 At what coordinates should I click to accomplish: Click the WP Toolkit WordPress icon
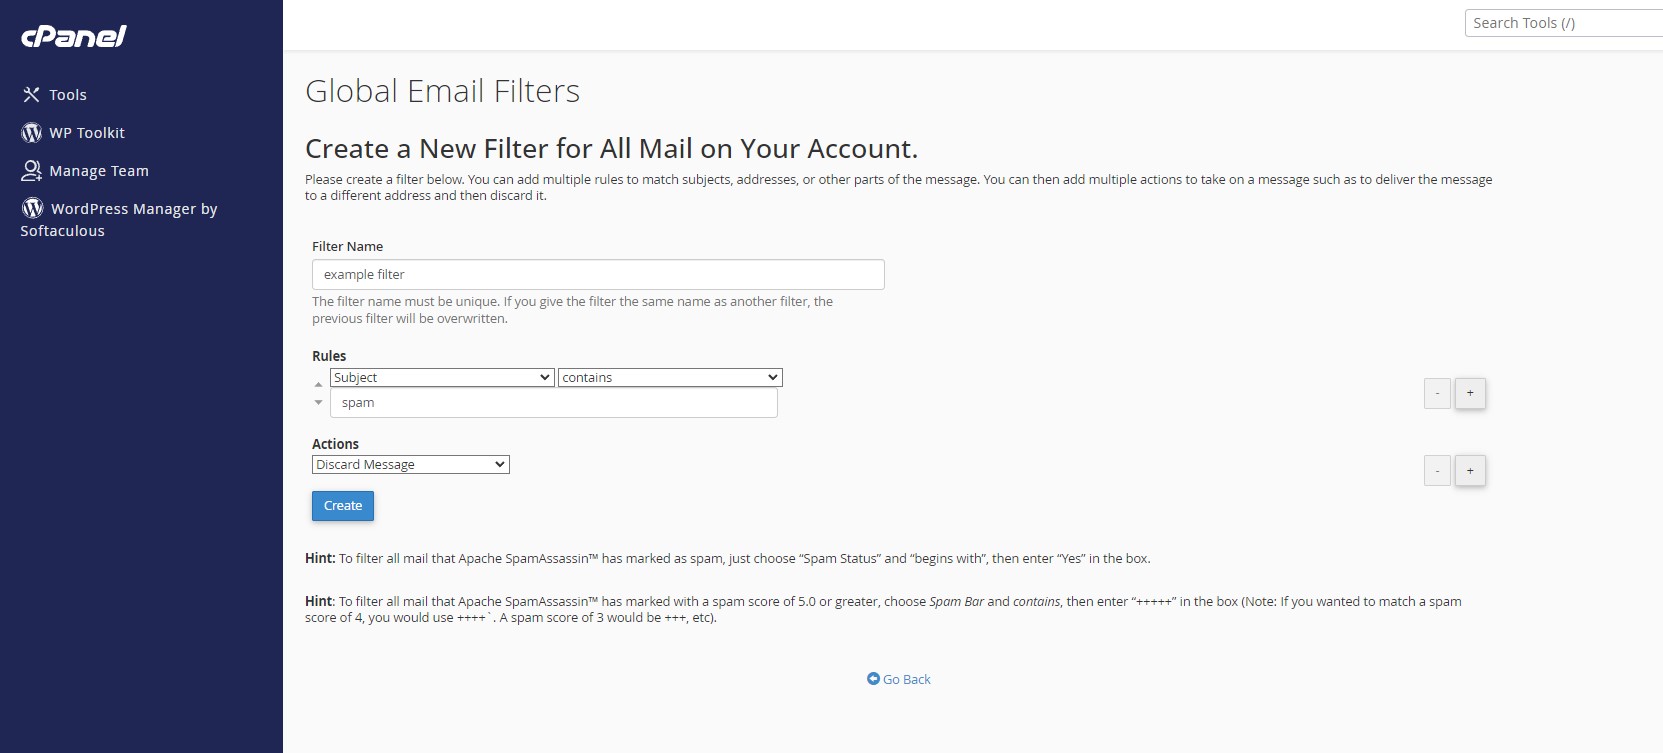point(31,132)
